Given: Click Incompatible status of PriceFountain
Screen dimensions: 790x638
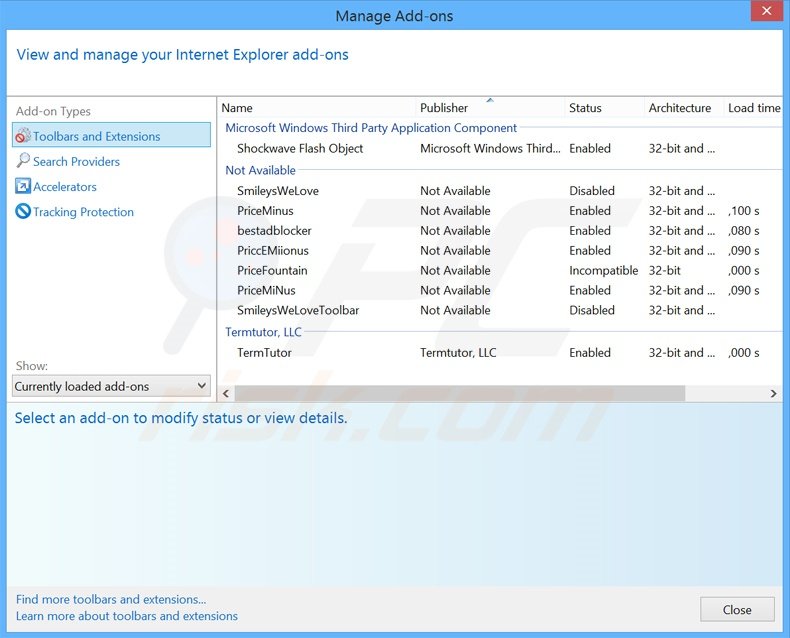Looking at the screenshot, I should 604,271.
